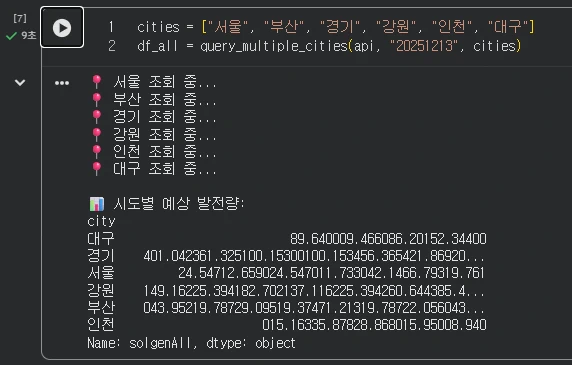Click the "강원 조회 중..." output line

165,134
